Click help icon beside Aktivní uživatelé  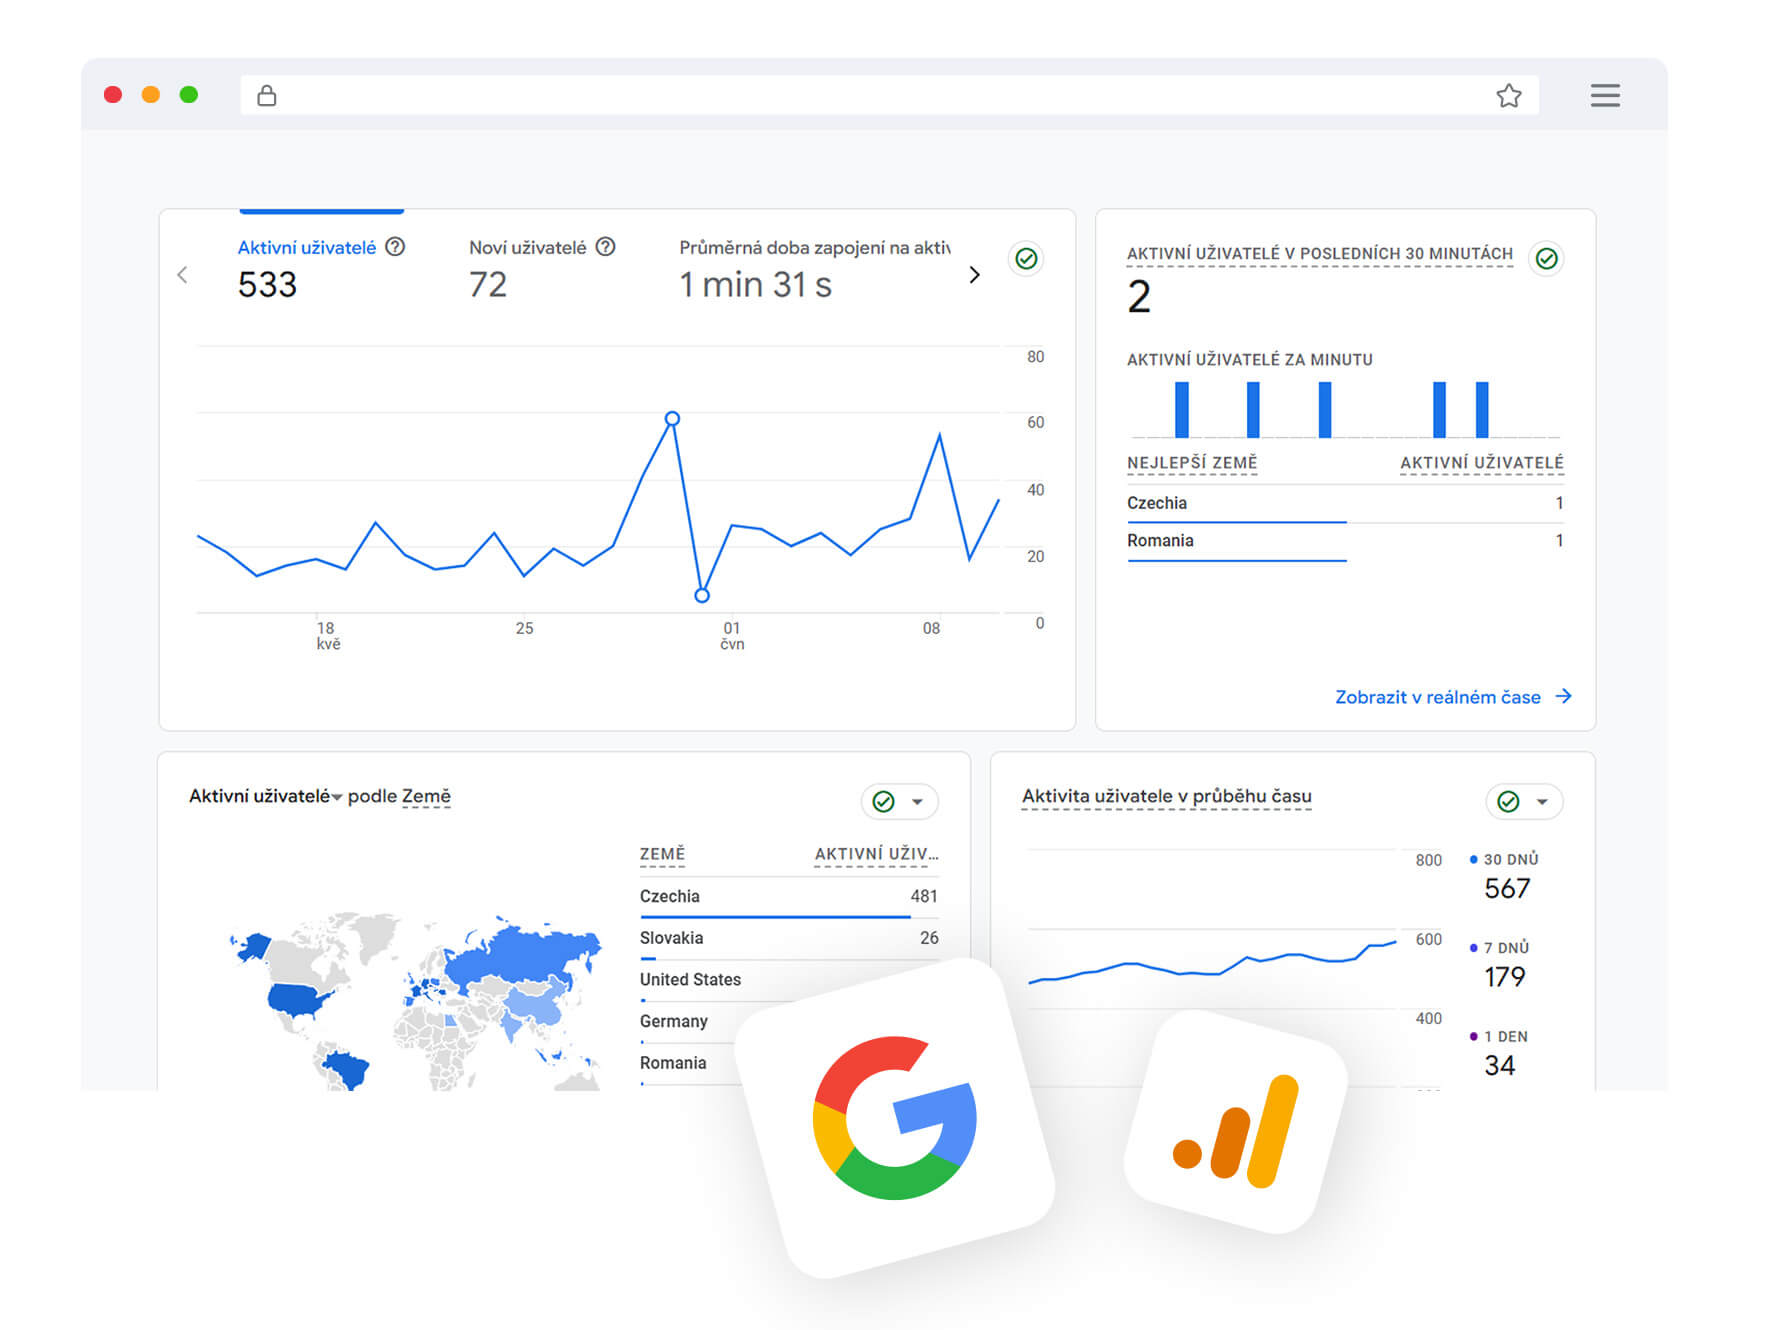(x=395, y=247)
